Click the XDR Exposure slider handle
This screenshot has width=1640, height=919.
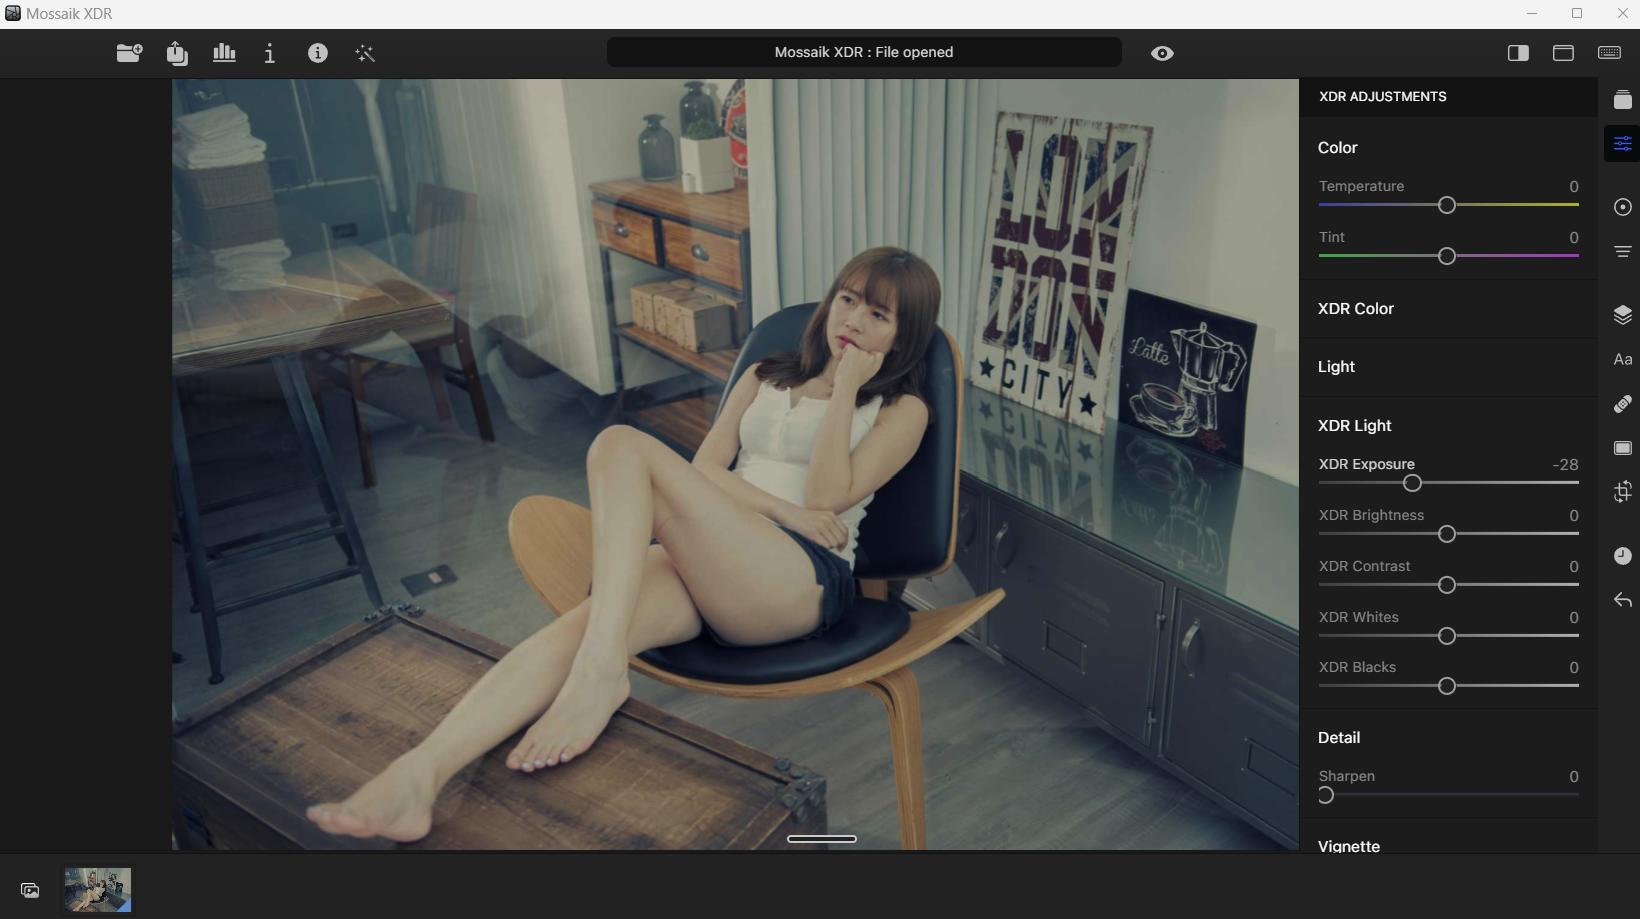1412,483
